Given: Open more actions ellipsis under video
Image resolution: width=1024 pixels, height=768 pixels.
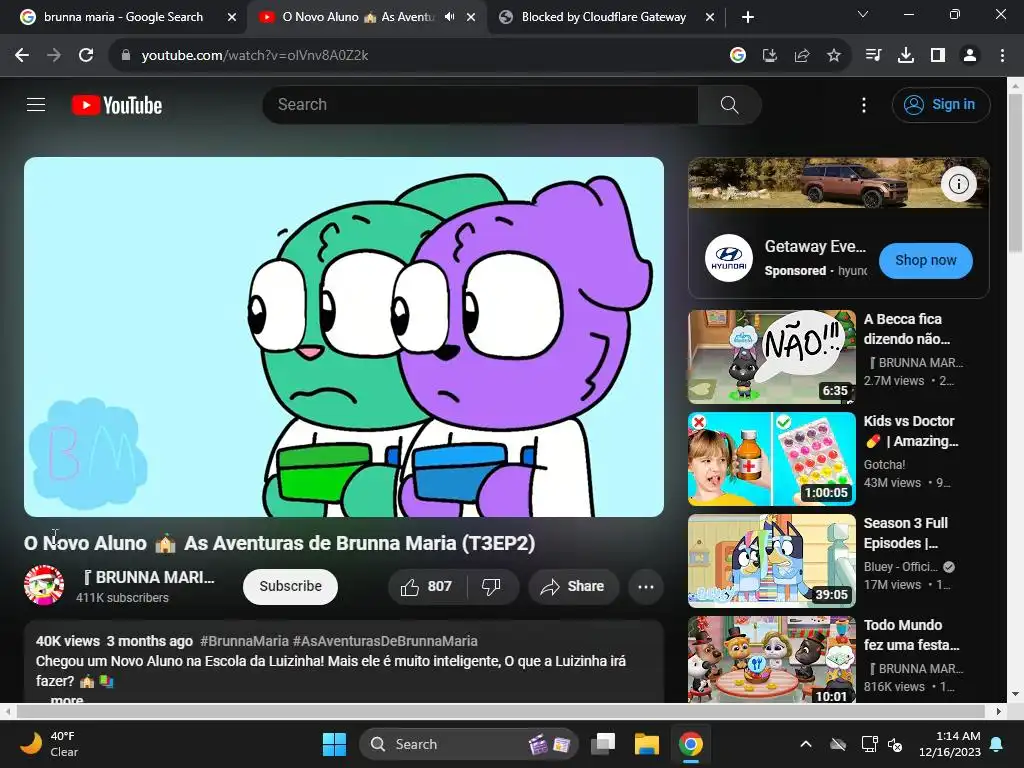Looking at the screenshot, I should 646,586.
